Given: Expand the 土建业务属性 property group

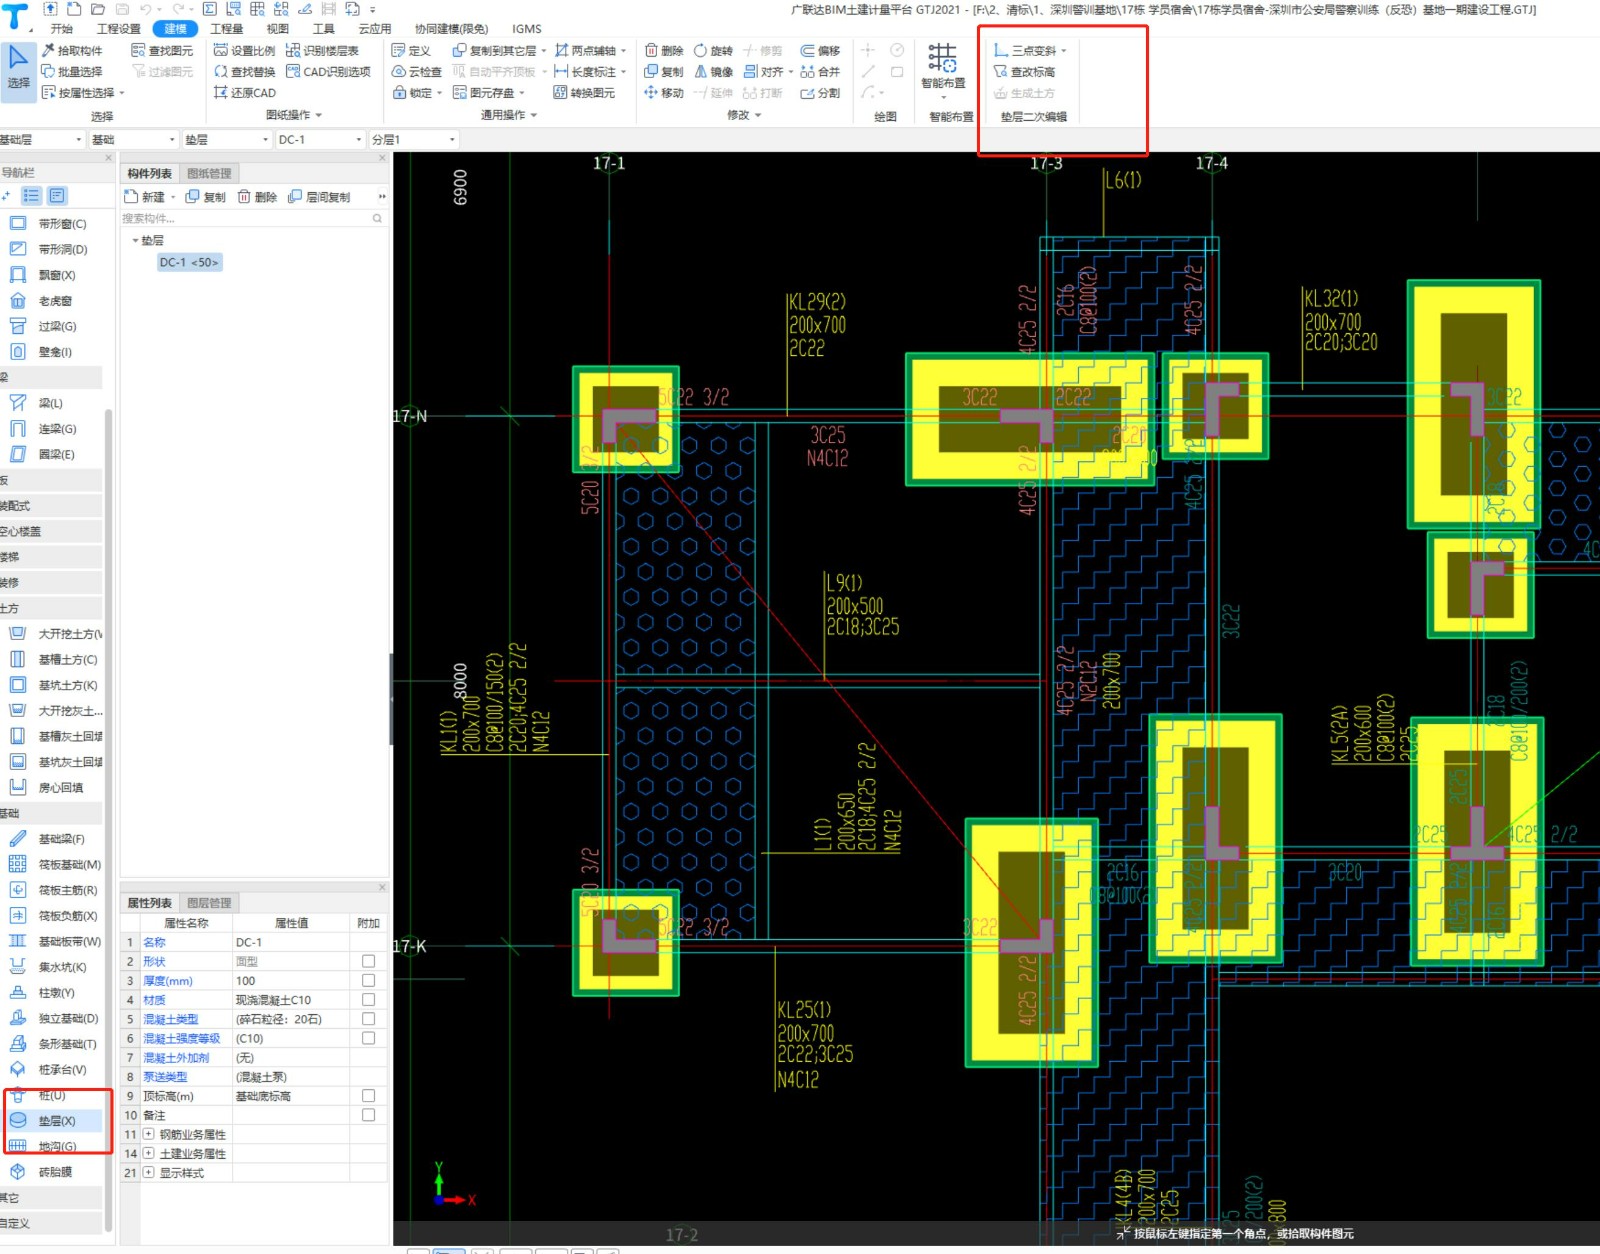Looking at the screenshot, I should (x=148, y=1153).
